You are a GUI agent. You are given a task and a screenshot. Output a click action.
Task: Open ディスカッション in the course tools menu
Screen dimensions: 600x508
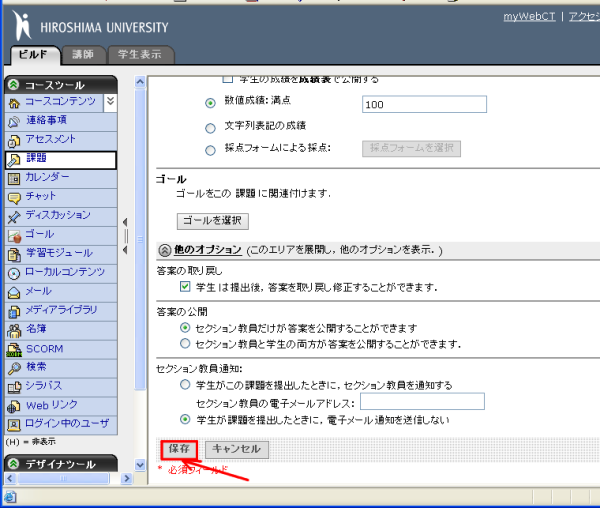[61, 217]
